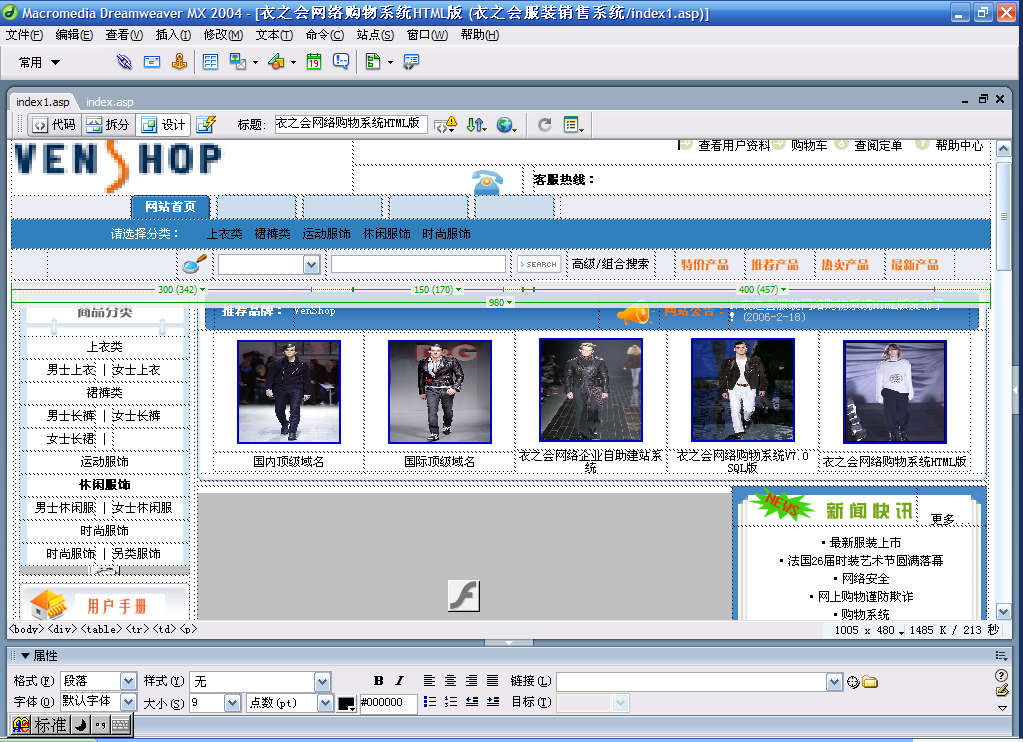Insert a comment icon
Viewport: 1023px width, 742px height.
point(341,62)
